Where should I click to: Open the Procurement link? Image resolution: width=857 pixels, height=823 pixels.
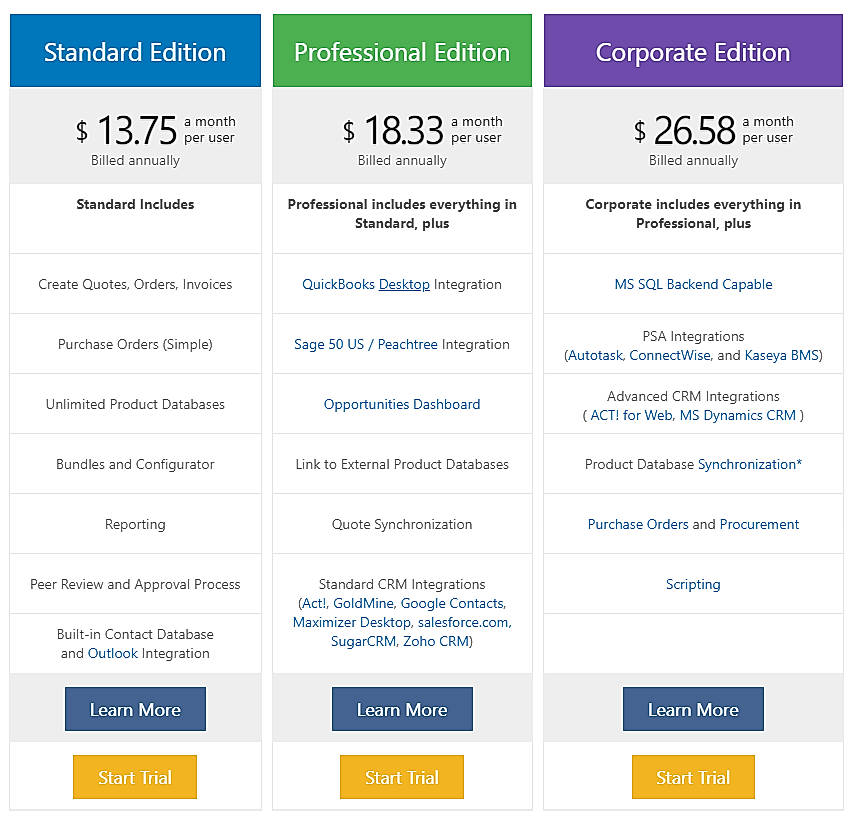759,525
